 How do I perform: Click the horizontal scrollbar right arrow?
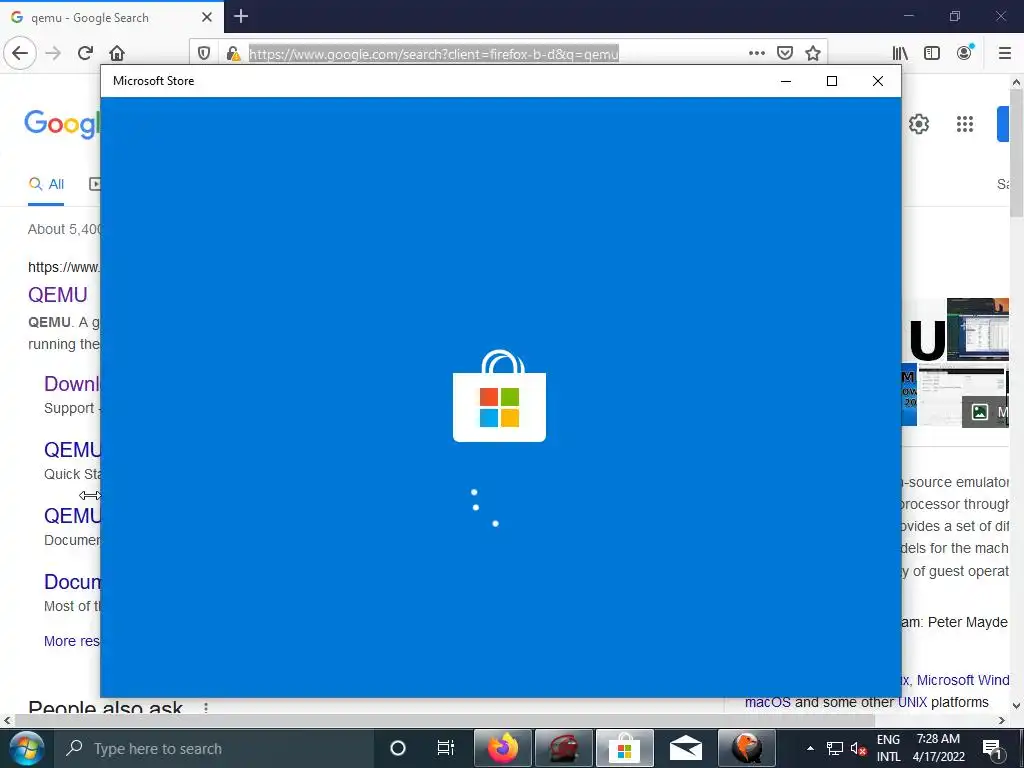click(x=1002, y=720)
